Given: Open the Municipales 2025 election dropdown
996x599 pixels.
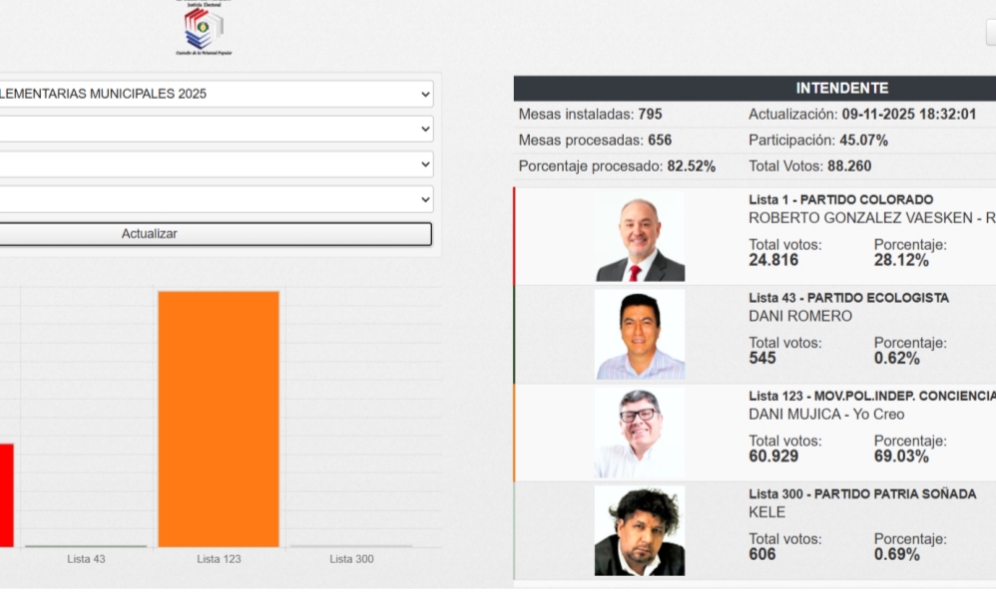Looking at the screenshot, I should point(215,94).
